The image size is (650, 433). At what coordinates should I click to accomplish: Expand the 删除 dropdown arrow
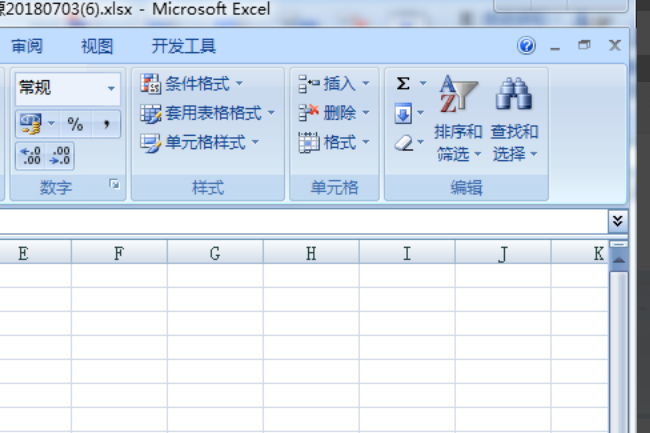(366, 113)
